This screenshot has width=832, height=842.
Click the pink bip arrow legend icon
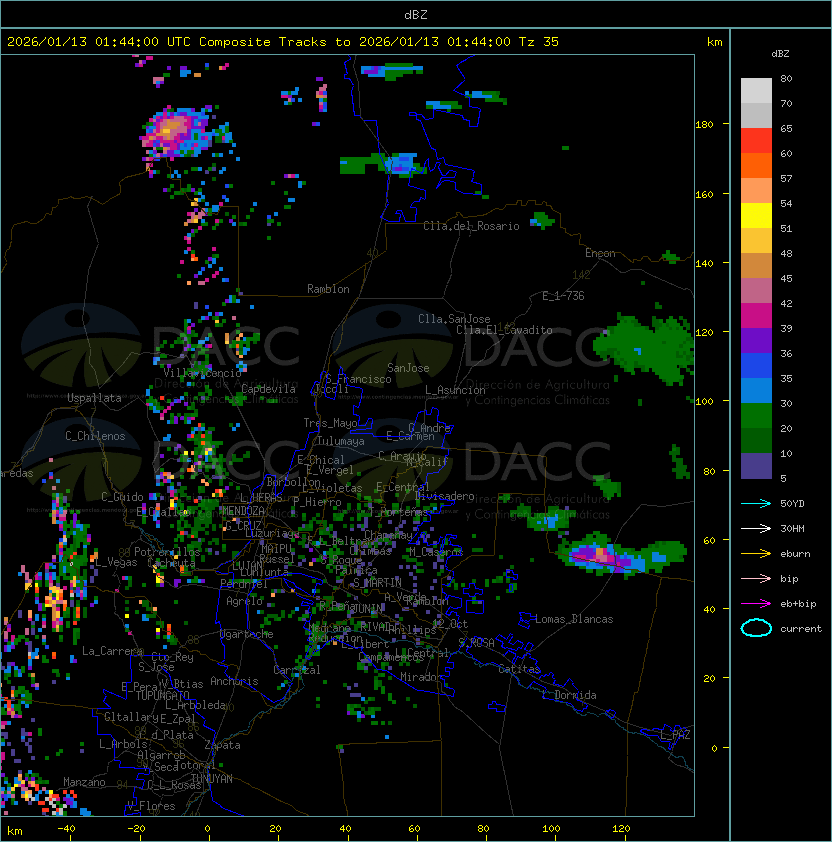pos(756,578)
